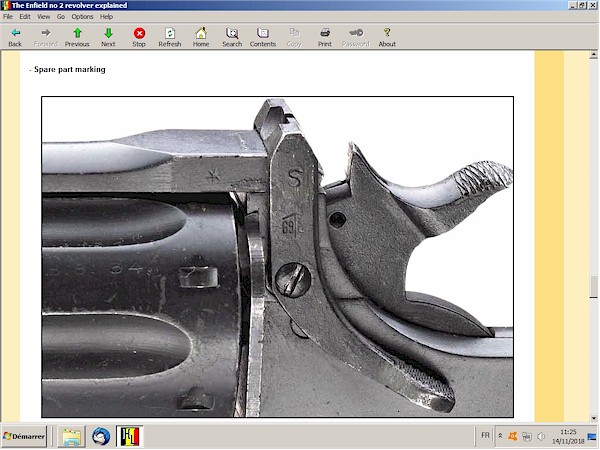Click the 'Spare part marking' heading
Viewport: 600px width, 450px height.
(x=70, y=69)
